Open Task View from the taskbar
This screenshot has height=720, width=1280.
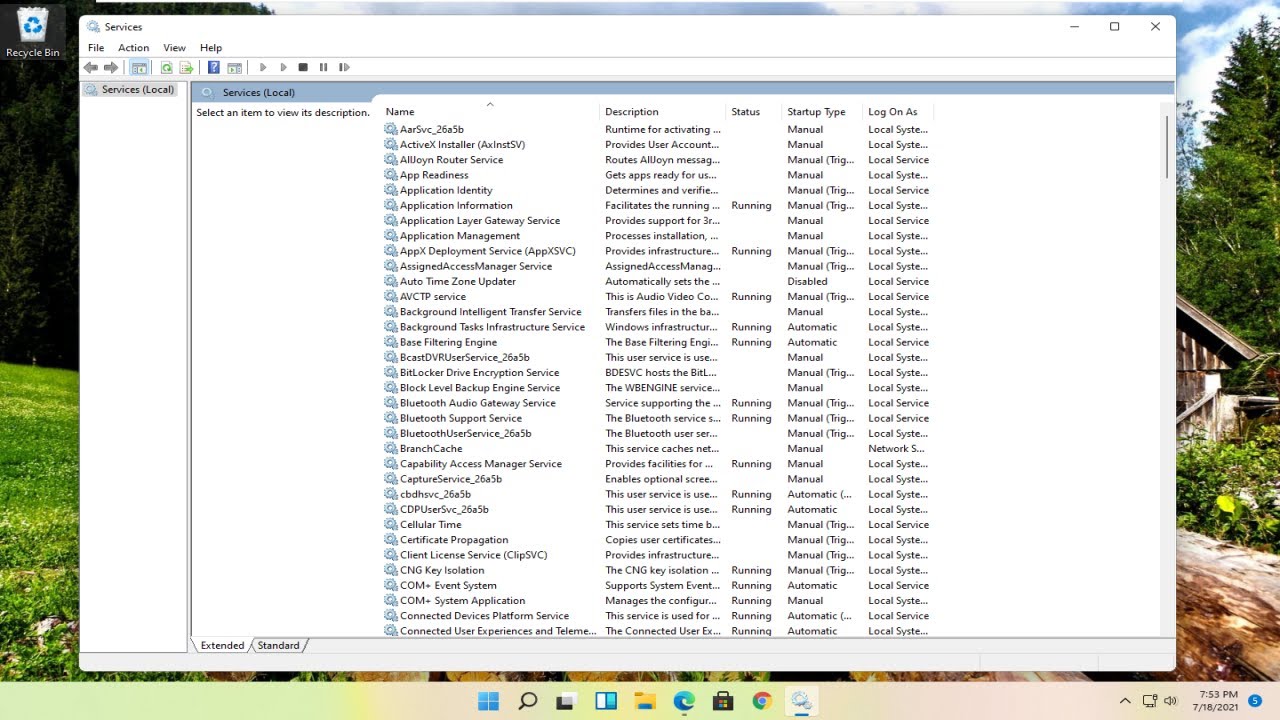pos(566,701)
